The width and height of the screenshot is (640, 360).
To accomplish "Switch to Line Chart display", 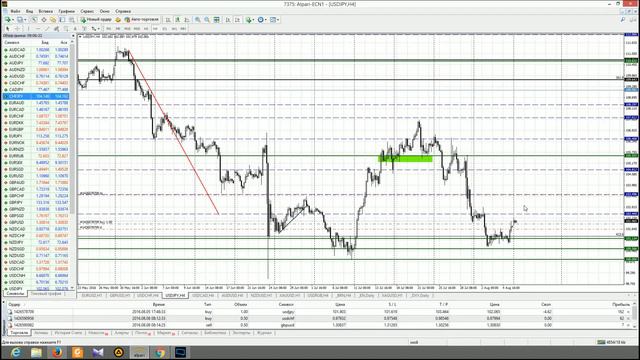I will point(187,20).
